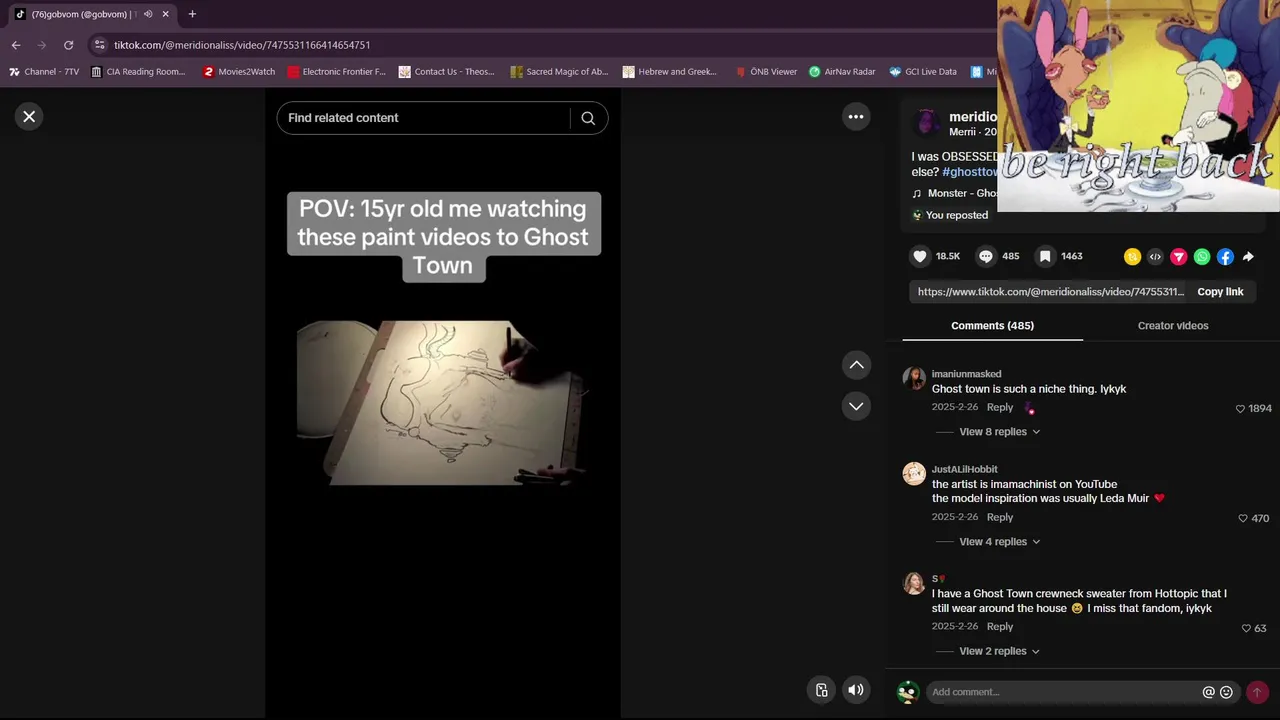The width and height of the screenshot is (1280, 720).
Task: Like the video with the heart icon
Action: [920, 256]
